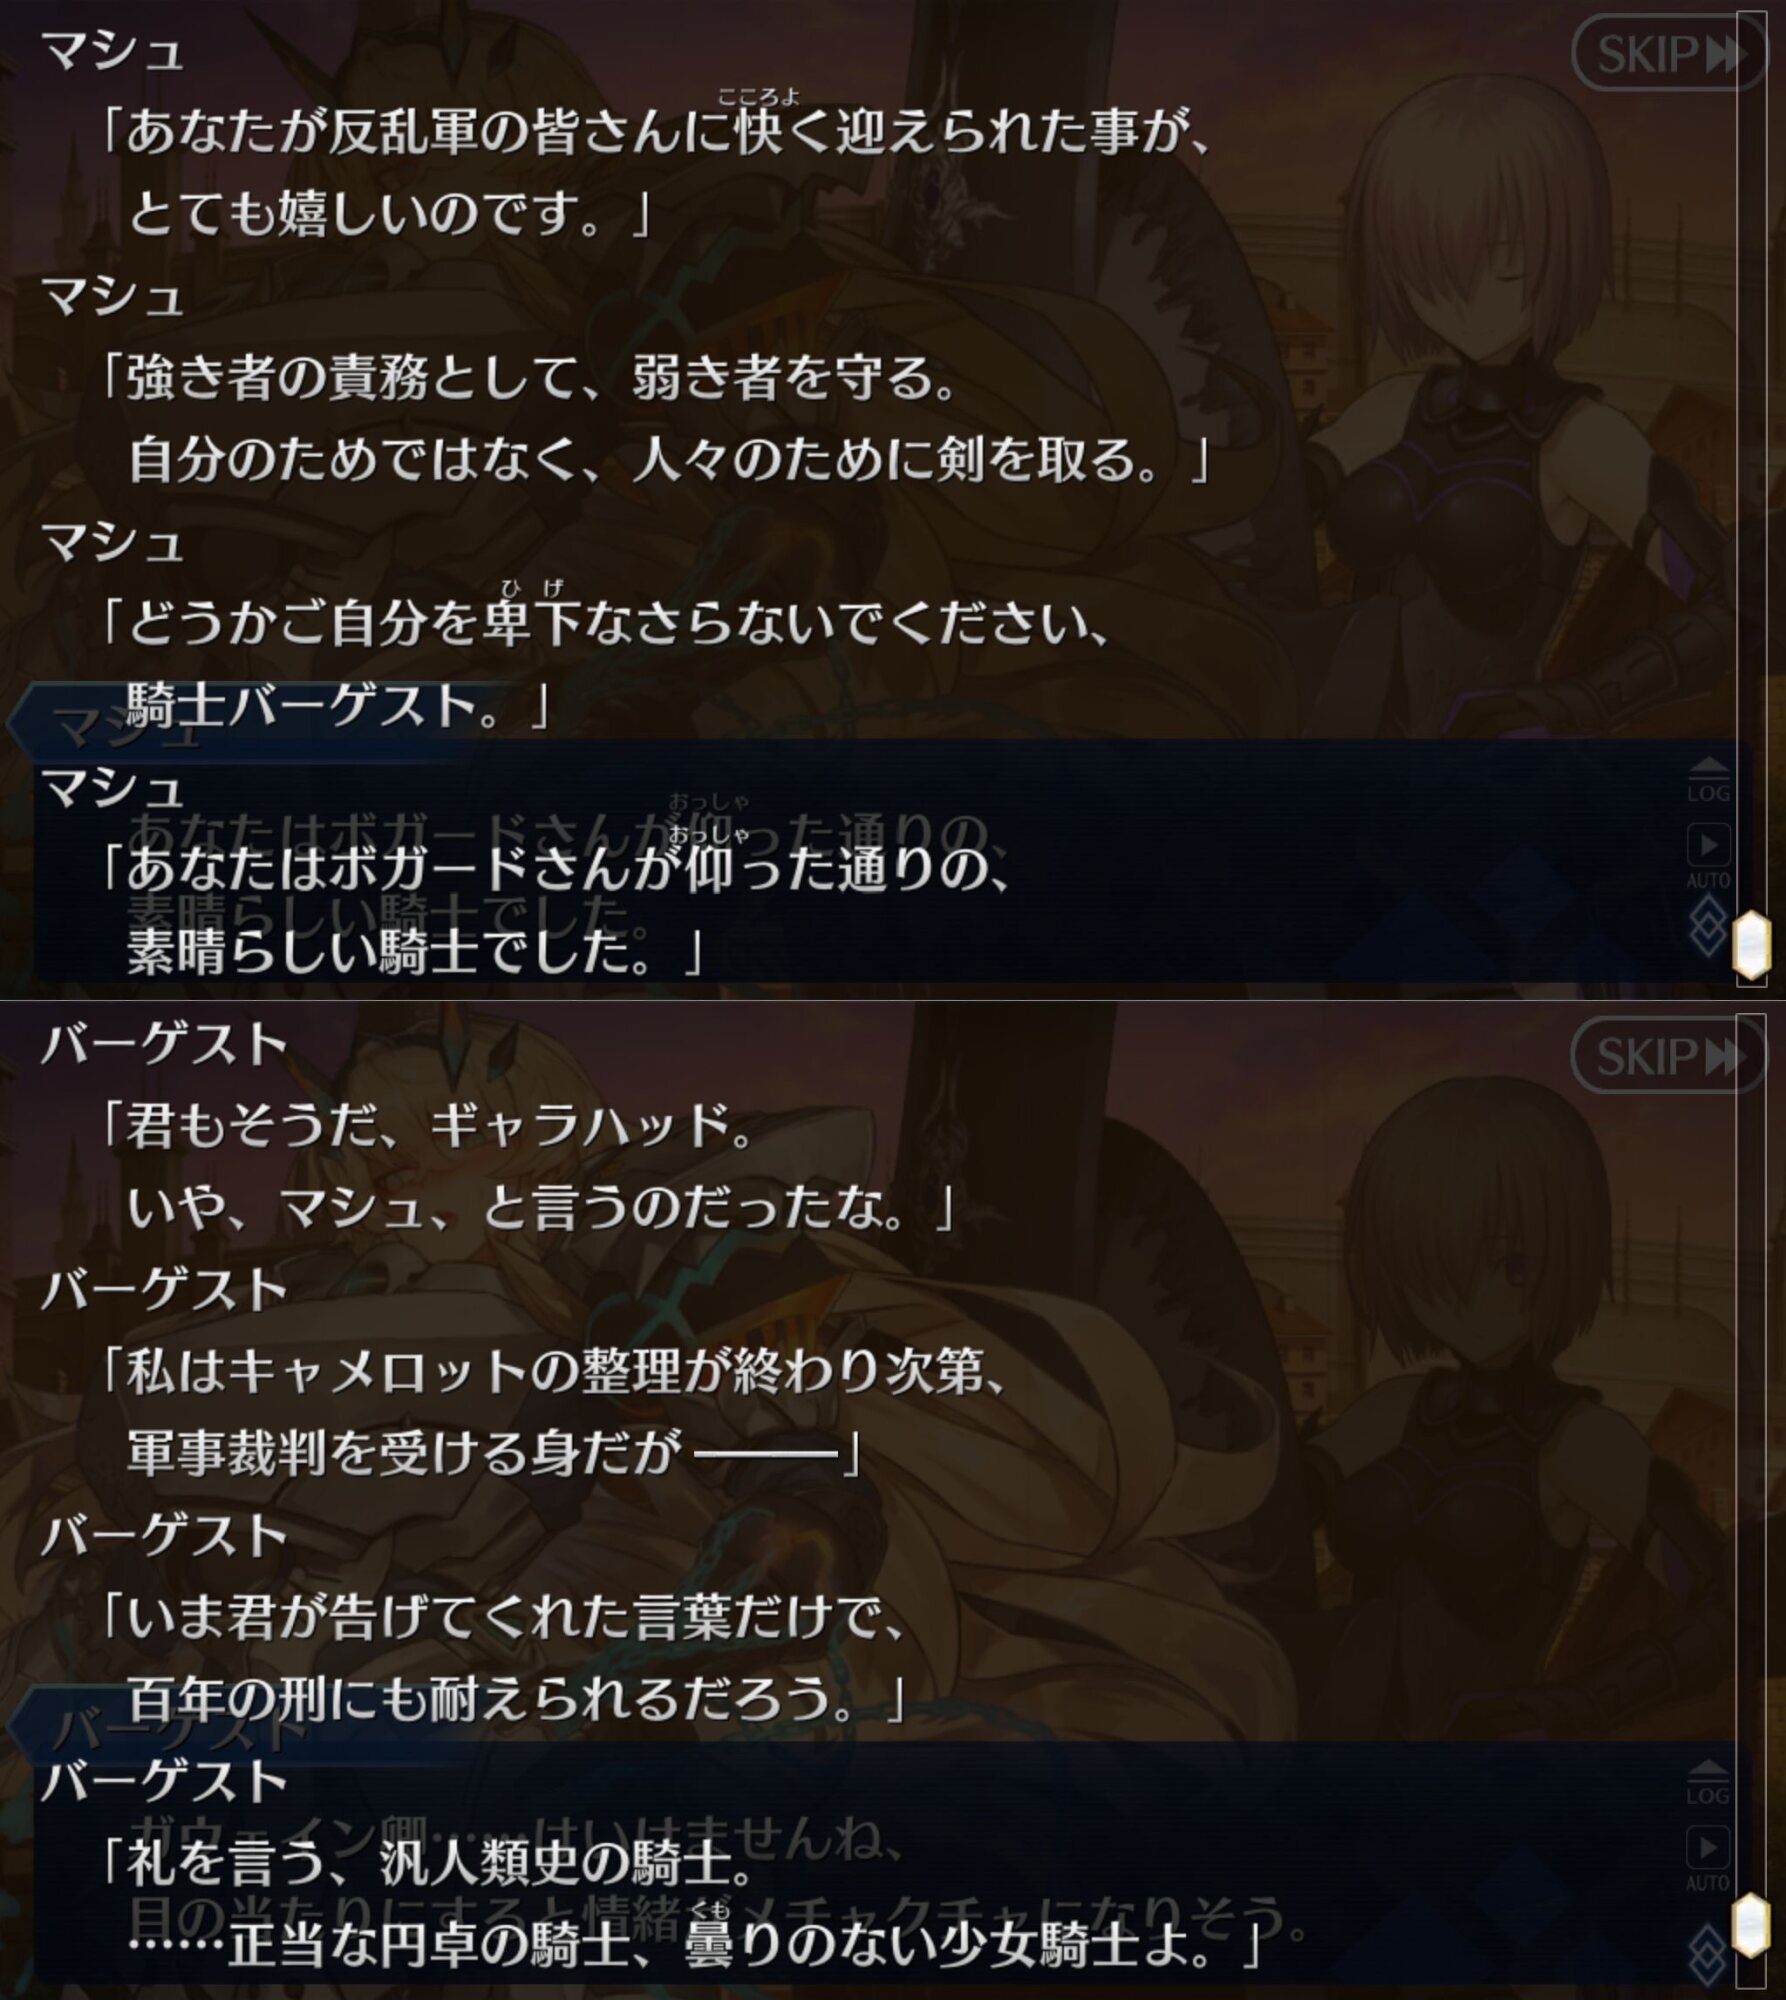The width and height of the screenshot is (1786, 2000).
Task: Toggle AUTO play in the バーゲスト dialogue panel
Action: (x=1708, y=1859)
